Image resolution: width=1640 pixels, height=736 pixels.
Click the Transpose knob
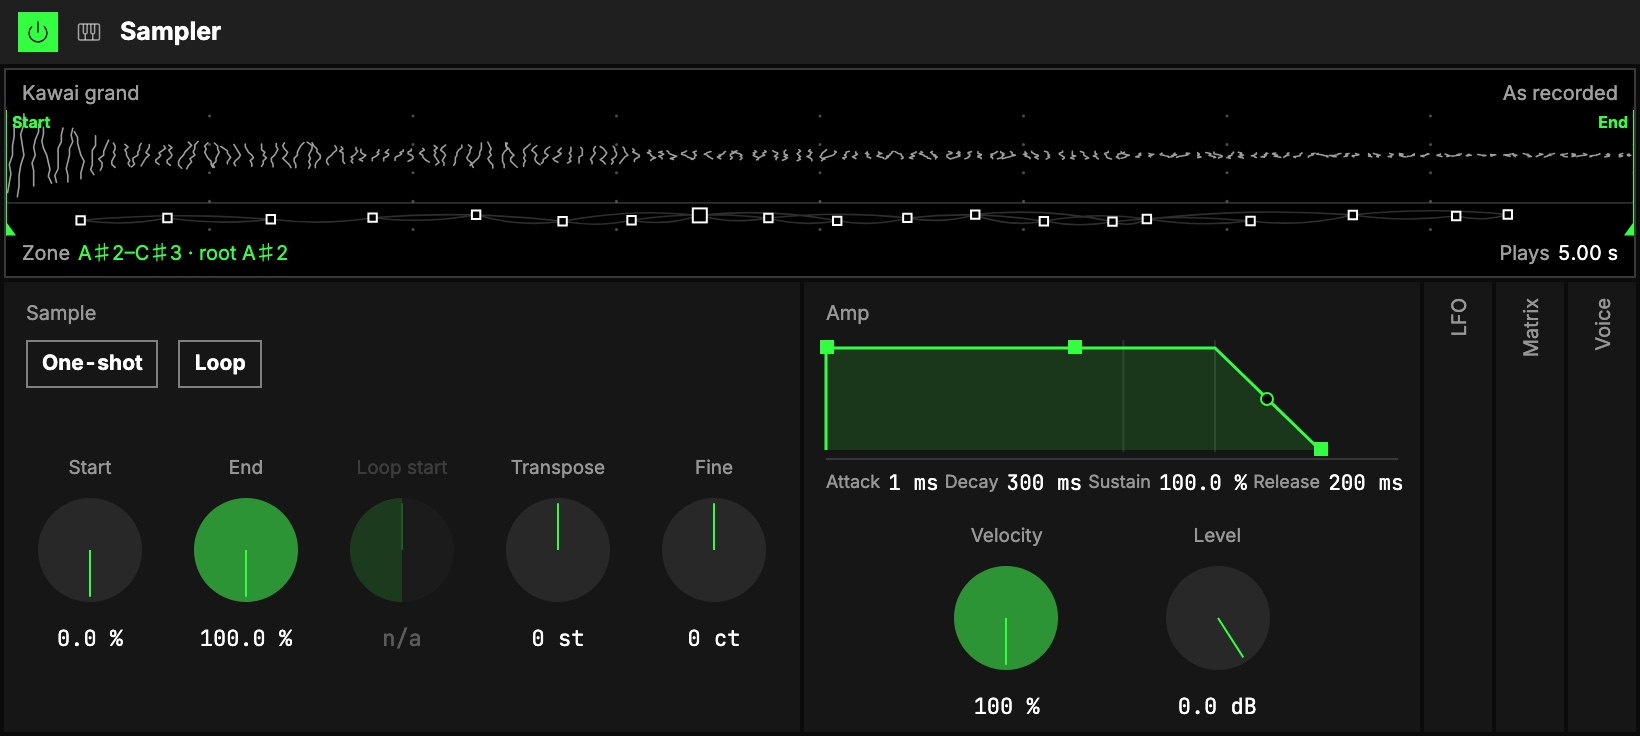click(x=558, y=550)
